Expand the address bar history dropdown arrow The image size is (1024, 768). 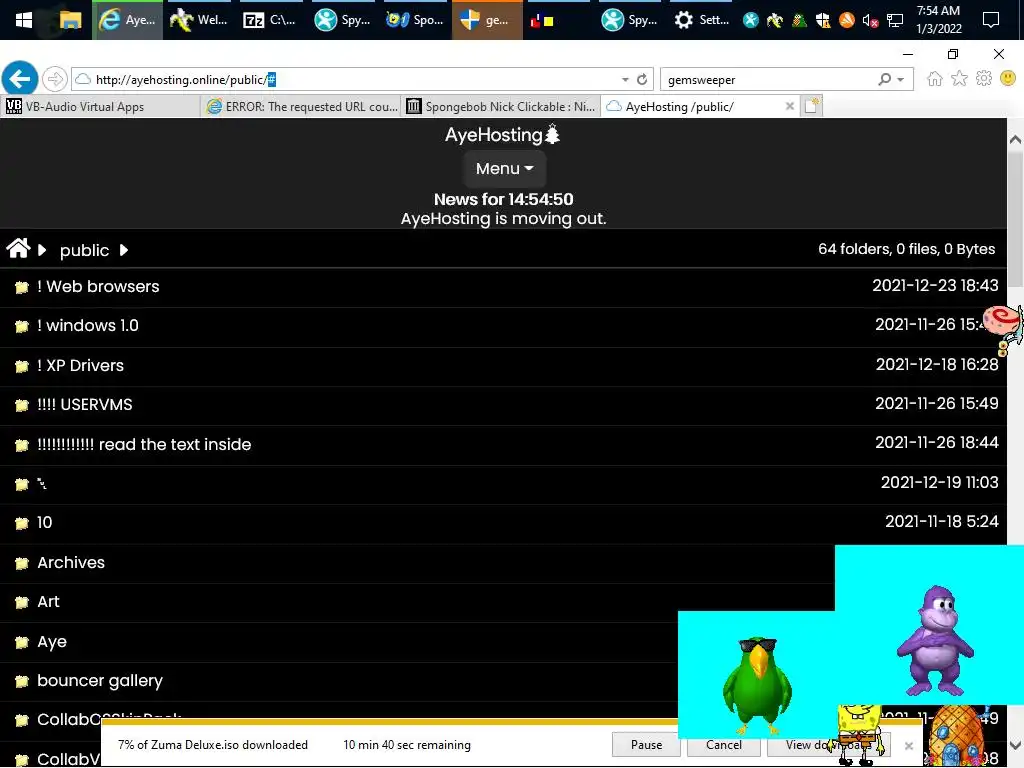625,79
